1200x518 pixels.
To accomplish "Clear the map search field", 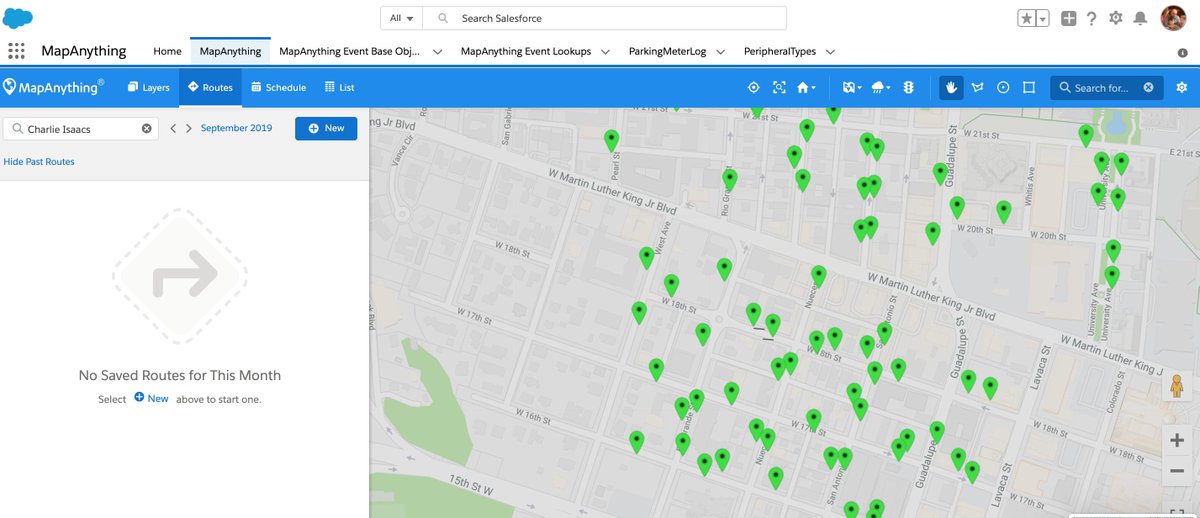I will pyautogui.click(x=1148, y=88).
